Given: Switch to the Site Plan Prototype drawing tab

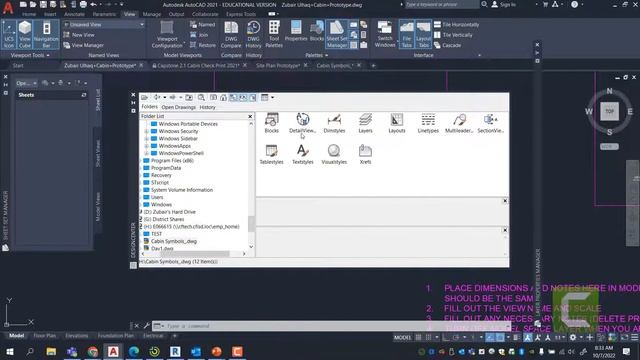Looking at the screenshot, I should (278, 65).
